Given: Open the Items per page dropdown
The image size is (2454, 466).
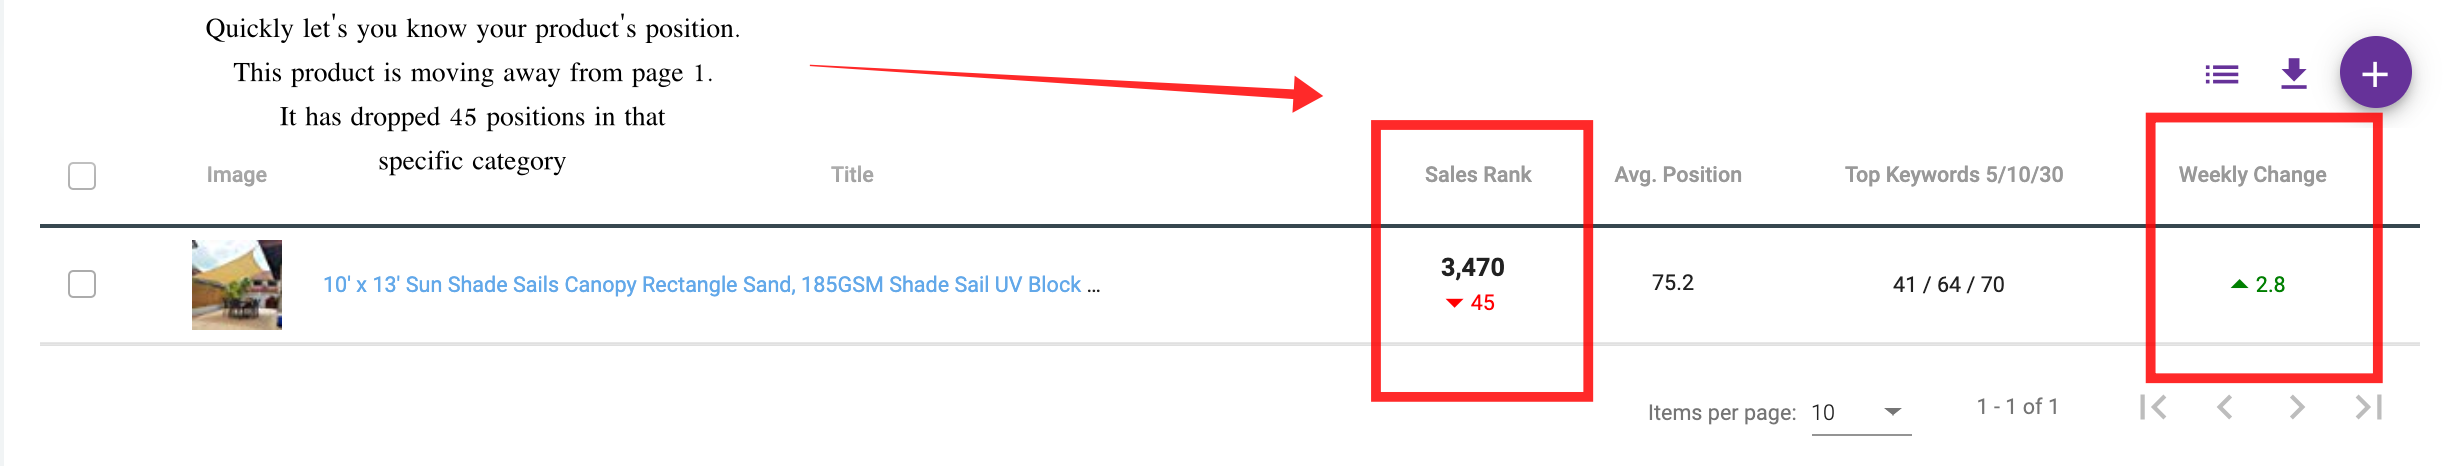Looking at the screenshot, I should click(x=1861, y=412).
